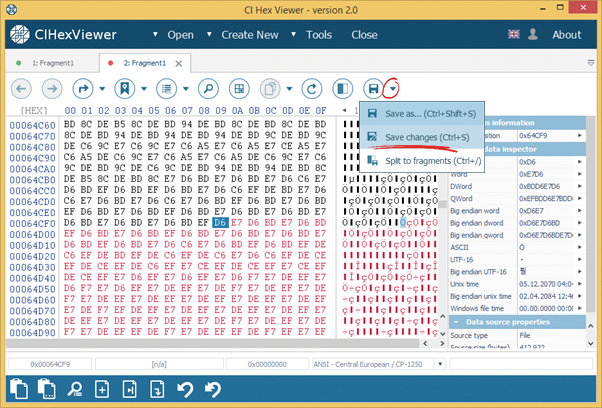
Task: Collapse the Data source properties section
Action: click(456, 322)
